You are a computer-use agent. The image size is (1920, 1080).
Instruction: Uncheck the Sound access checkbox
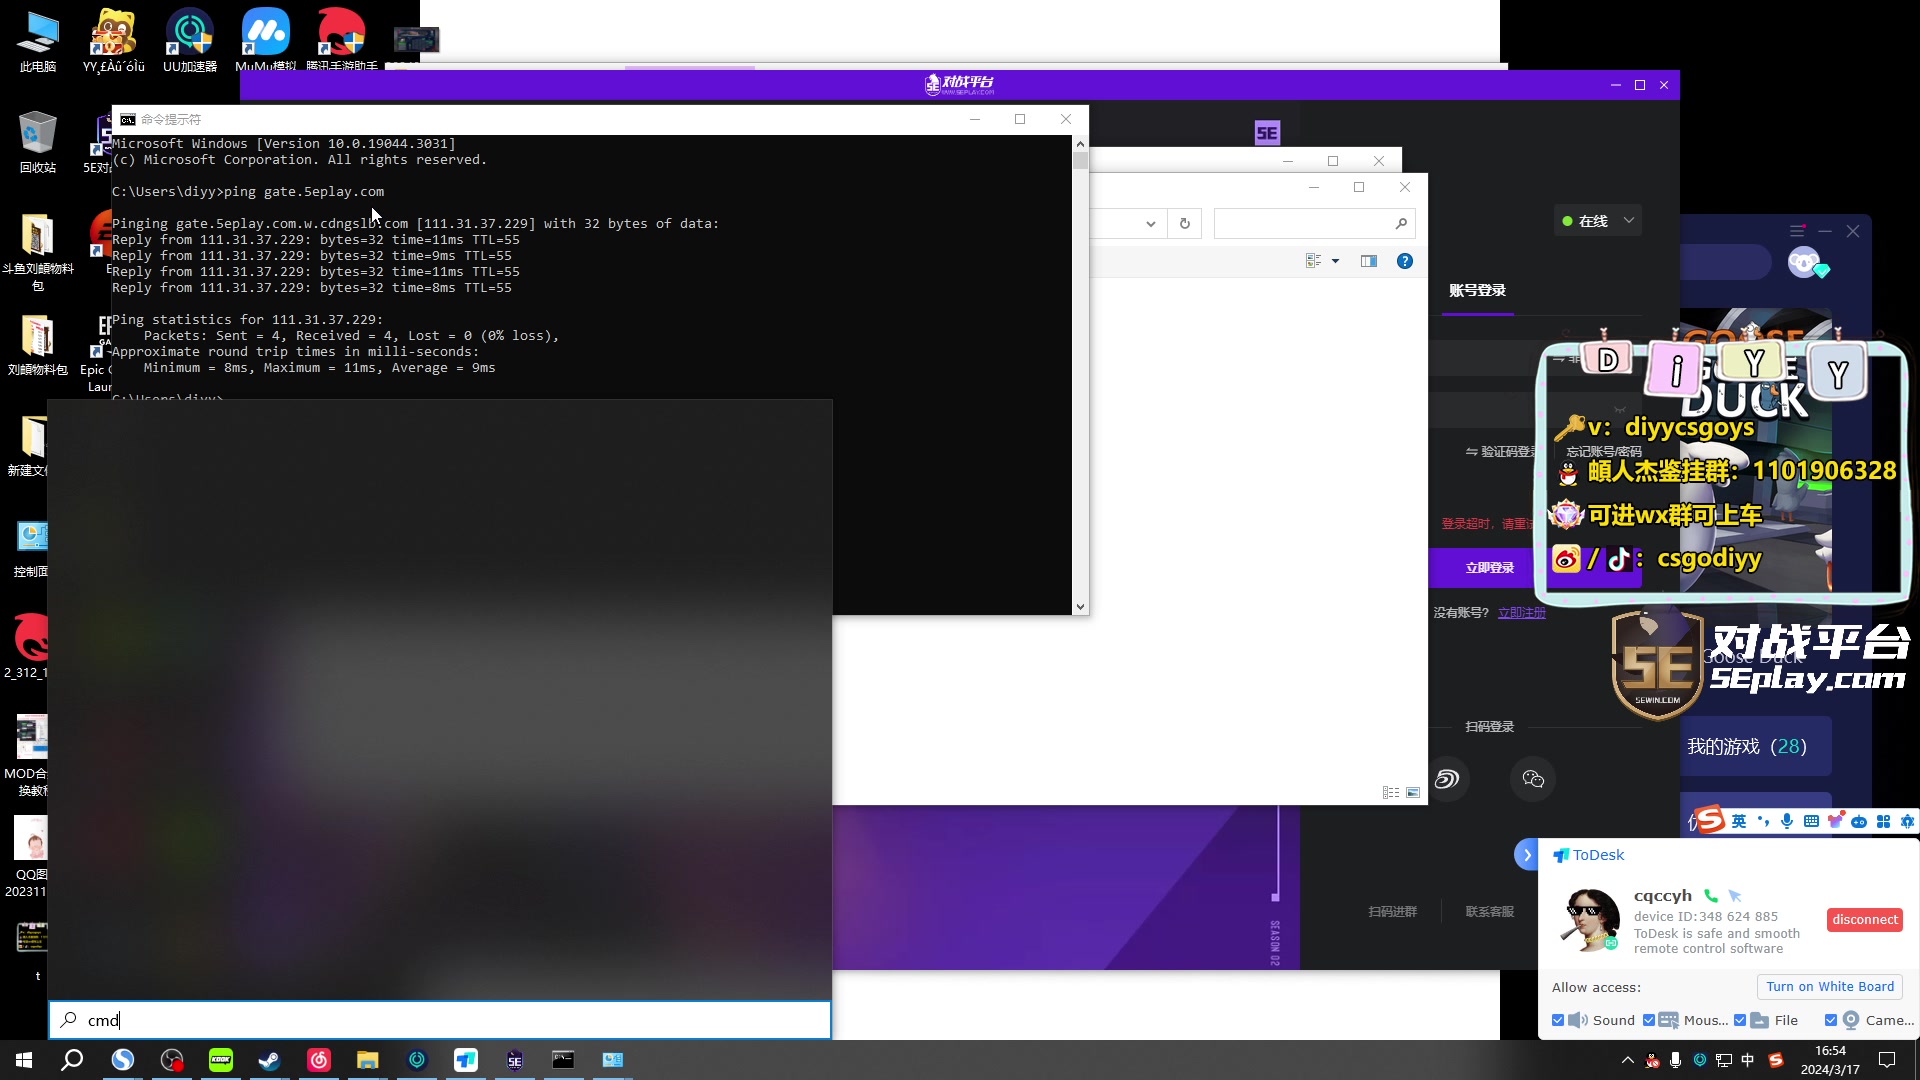(1558, 1020)
